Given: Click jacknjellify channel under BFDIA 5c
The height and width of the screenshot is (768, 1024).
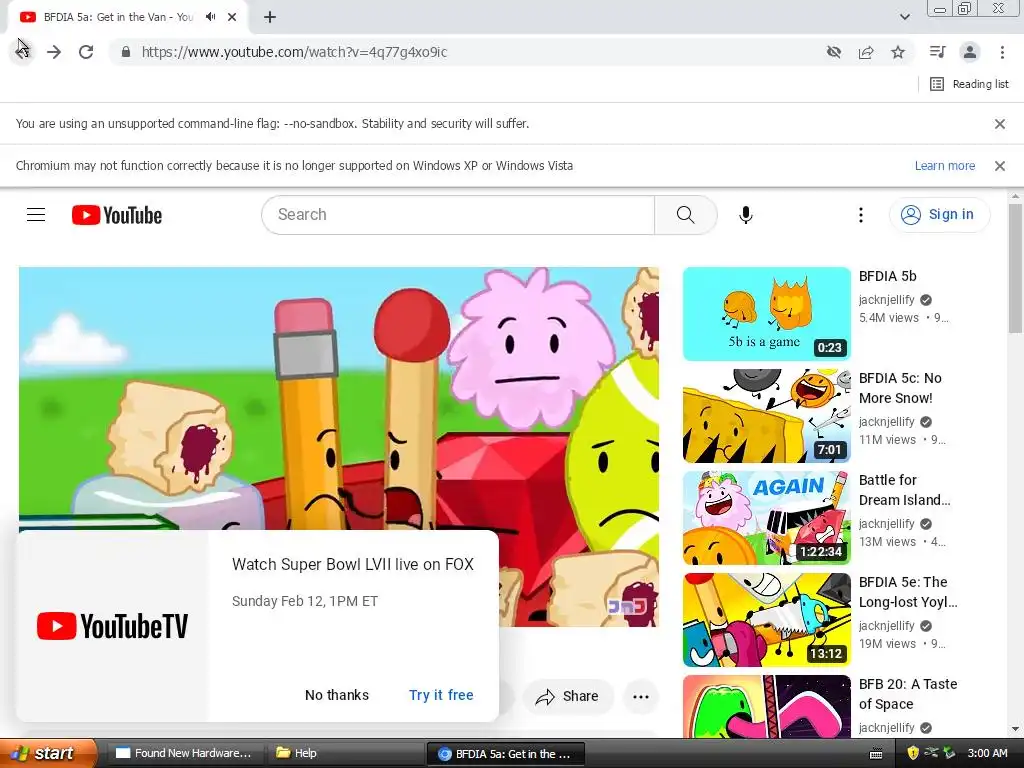Looking at the screenshot, I should click(x=886, y=422).
